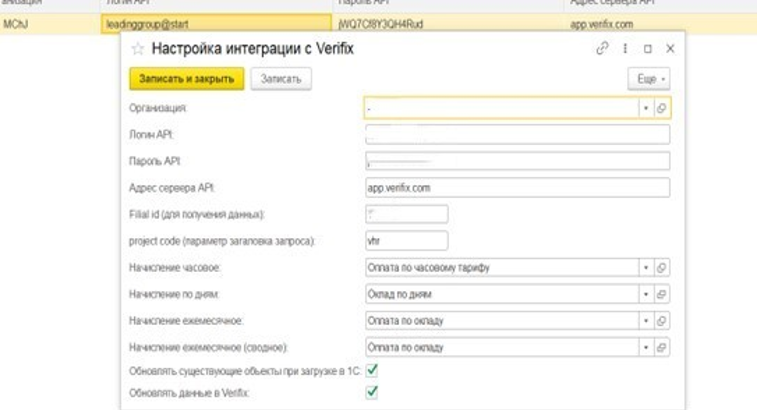The image size is (767, 410).
Task: Click the Адрес сервера API field
Action: (x=517, y=187)
